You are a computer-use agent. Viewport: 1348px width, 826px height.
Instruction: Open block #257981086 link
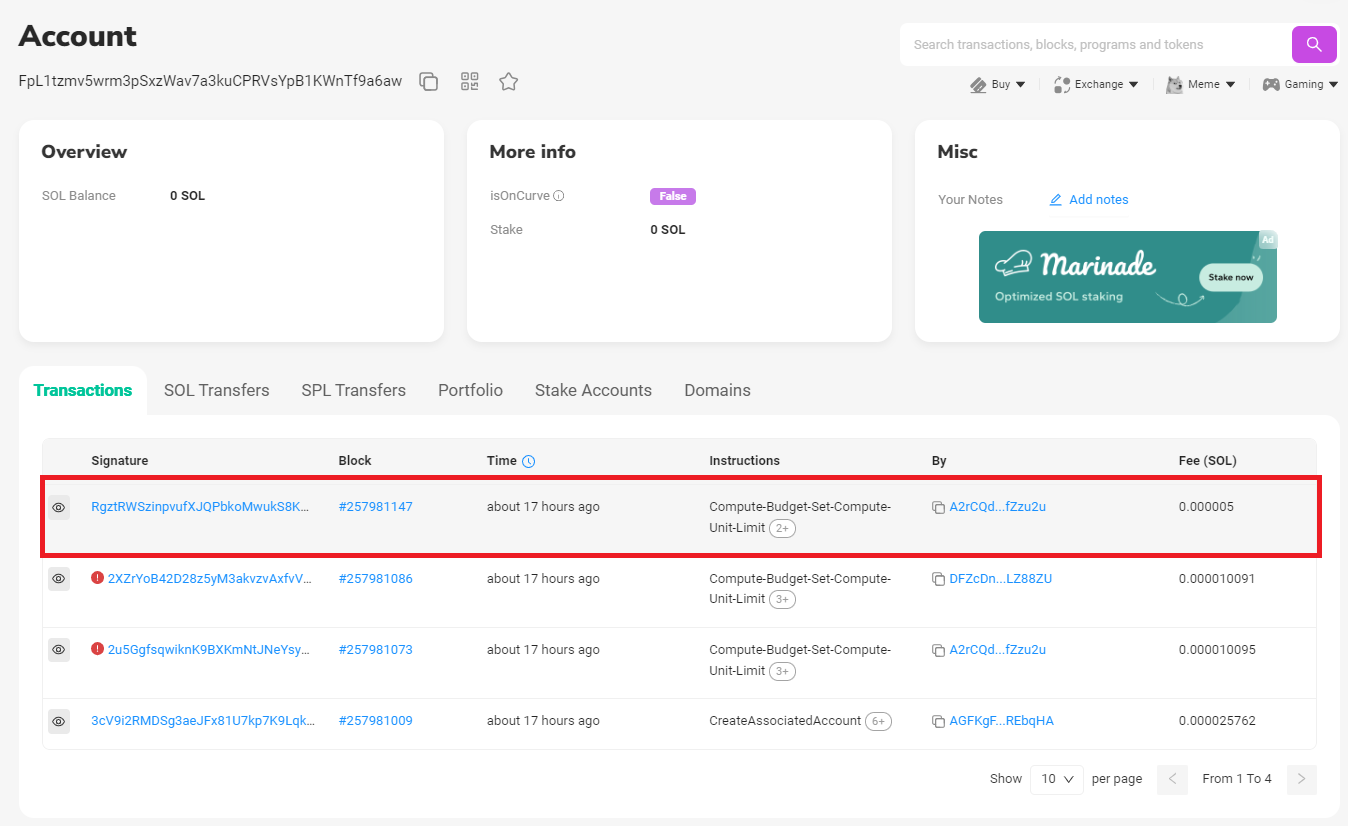pyautogui.click(x=375, y=579)
